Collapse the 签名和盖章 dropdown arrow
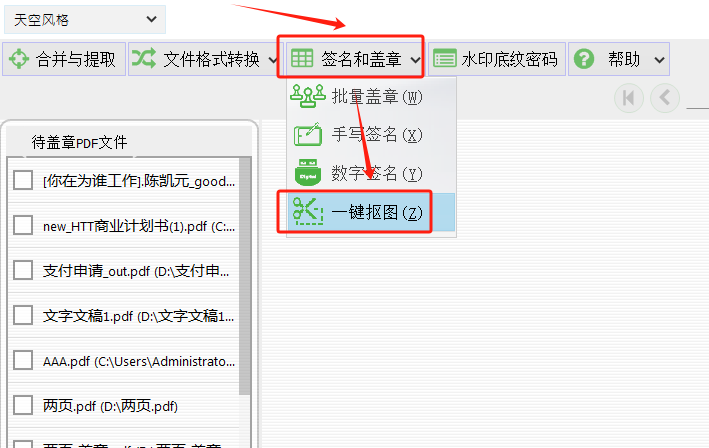709x448 pixels. pyautogui.click(x=416, y=60)
